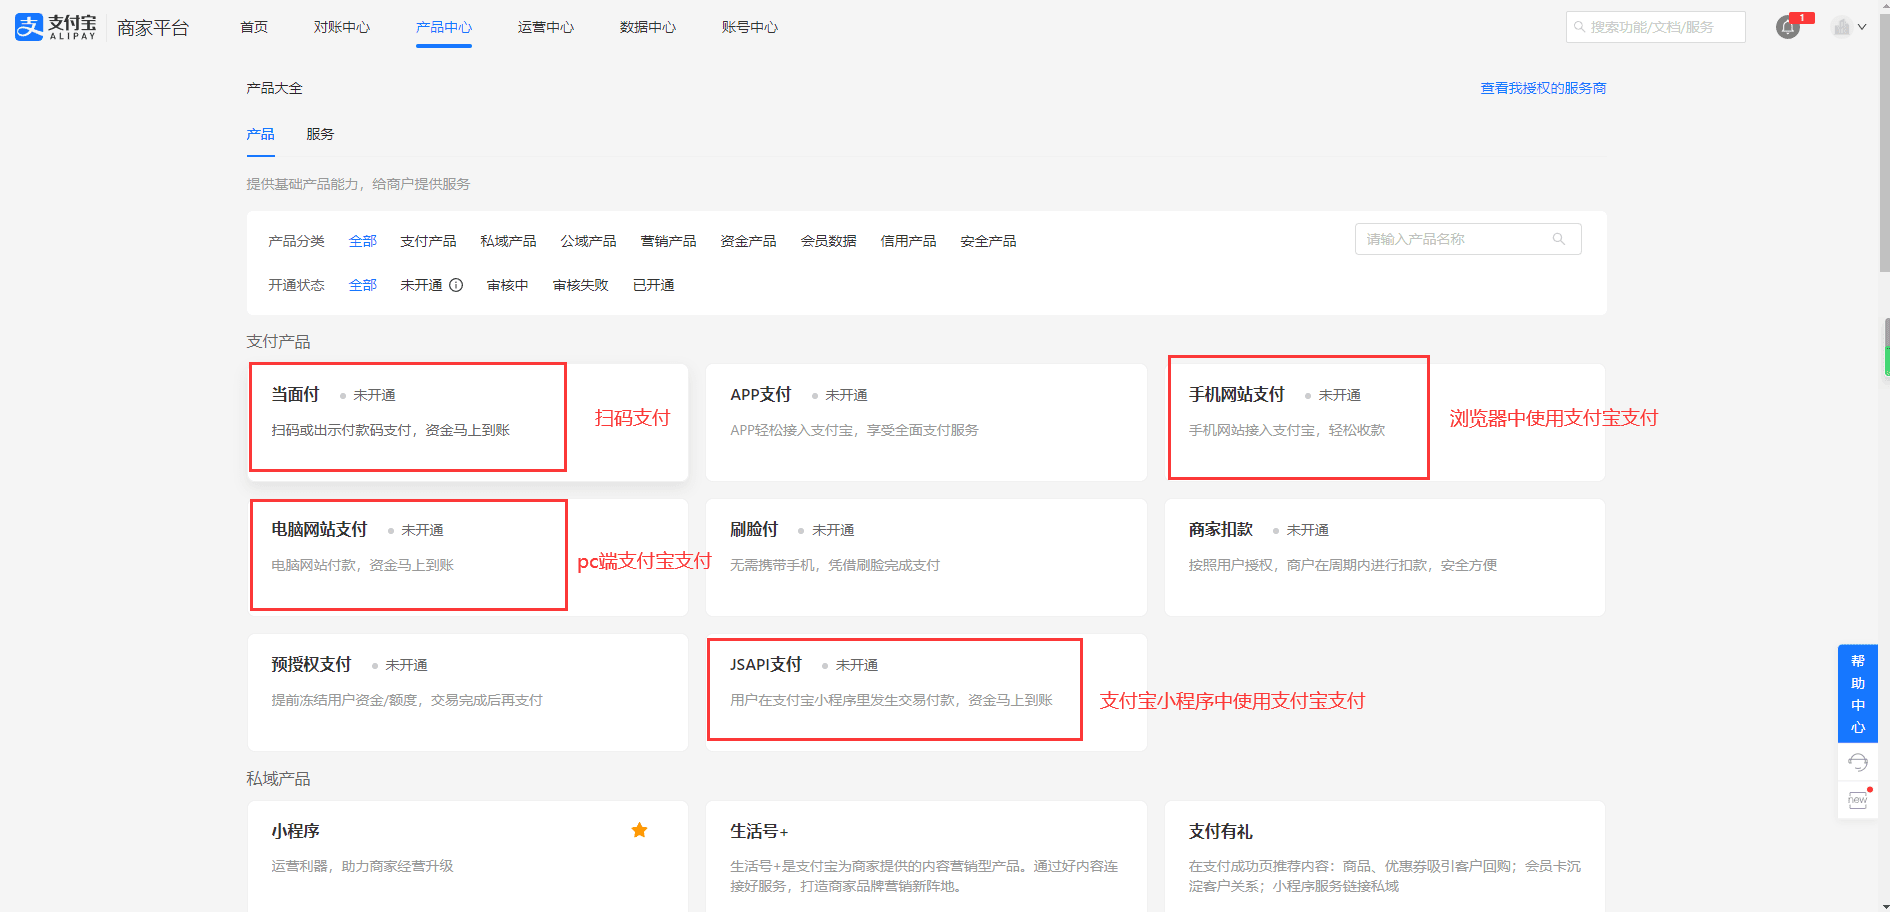Click the 'new' feature icon in sidebar
1890x912 pixels.
pyautogui.click(x=1857, y=799)
